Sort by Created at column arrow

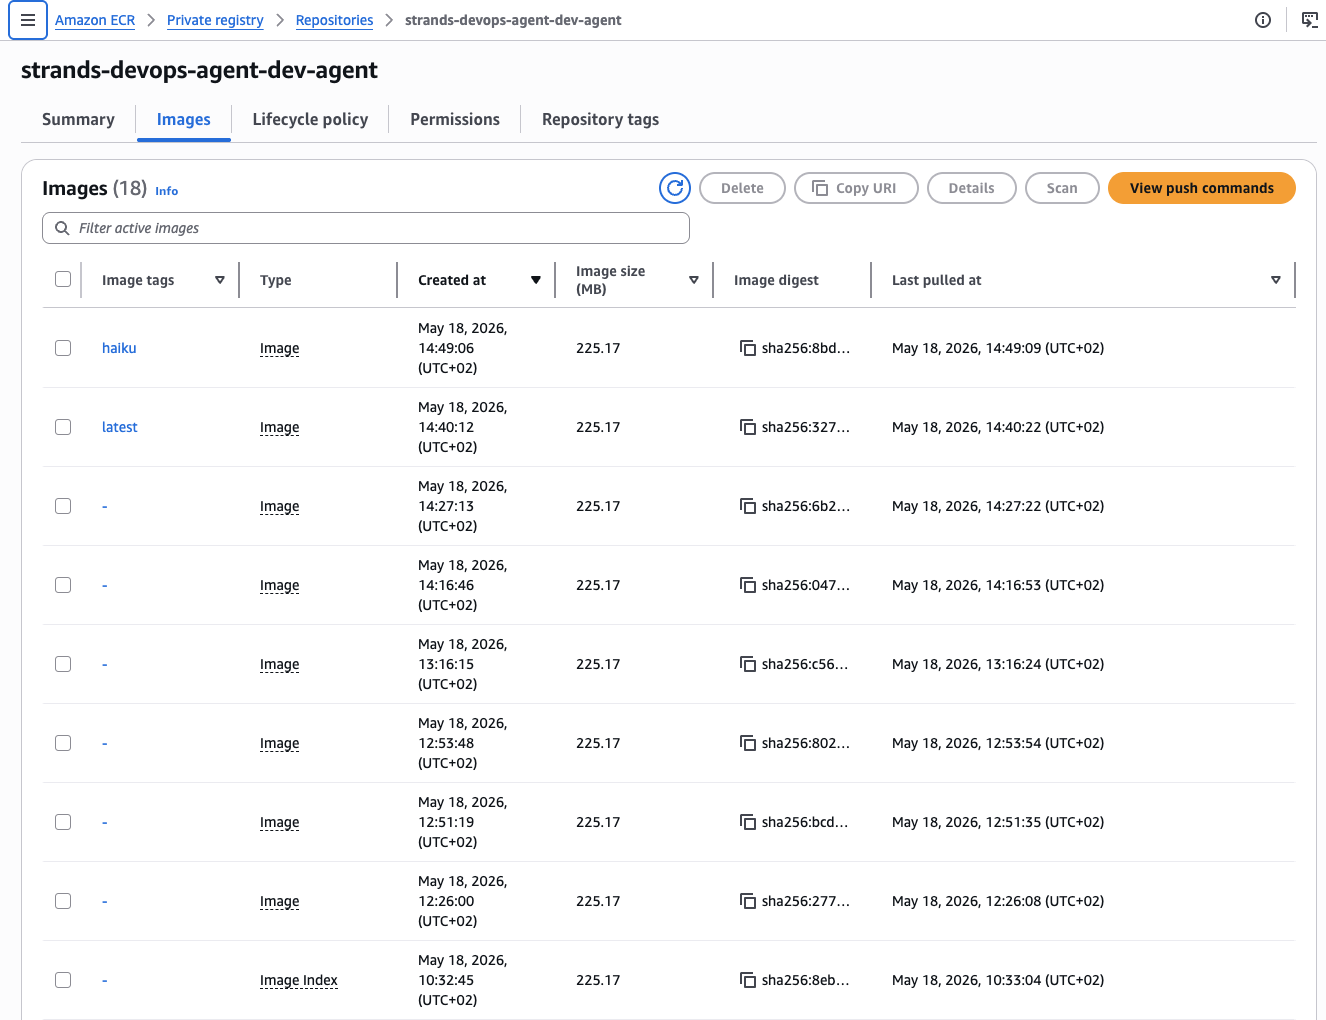pyautogui.click(x=536, y=280)
